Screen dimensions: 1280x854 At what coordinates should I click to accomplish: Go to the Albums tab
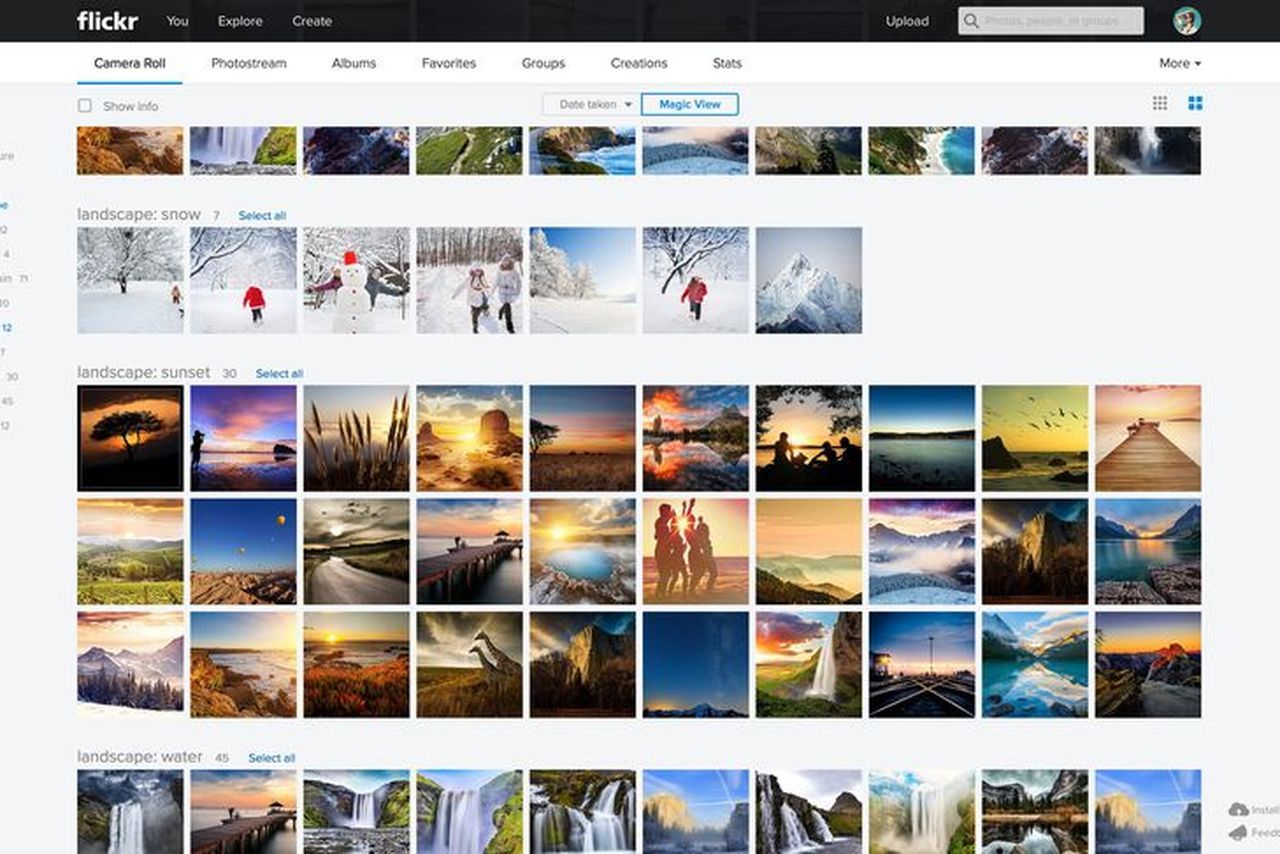point(354,63)
